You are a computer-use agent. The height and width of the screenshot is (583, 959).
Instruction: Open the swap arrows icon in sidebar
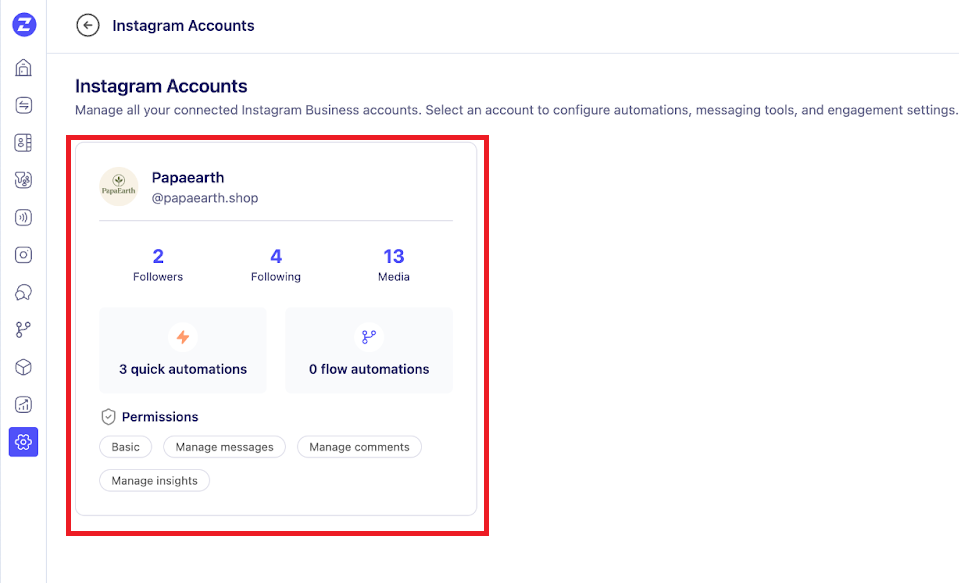point(23,105)
